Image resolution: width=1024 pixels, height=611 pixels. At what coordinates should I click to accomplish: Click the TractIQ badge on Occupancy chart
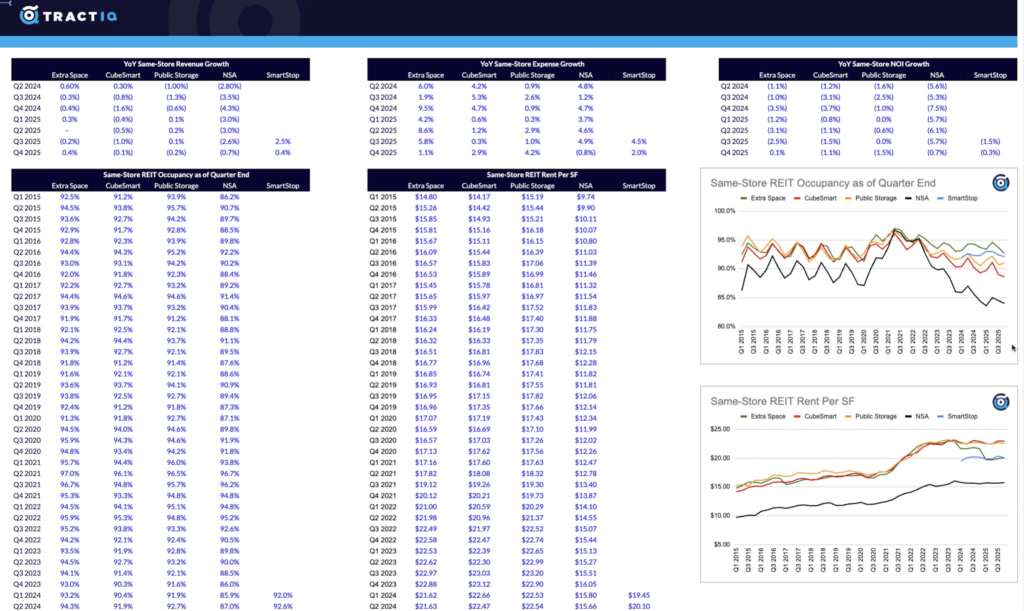(x=999, y=182)
